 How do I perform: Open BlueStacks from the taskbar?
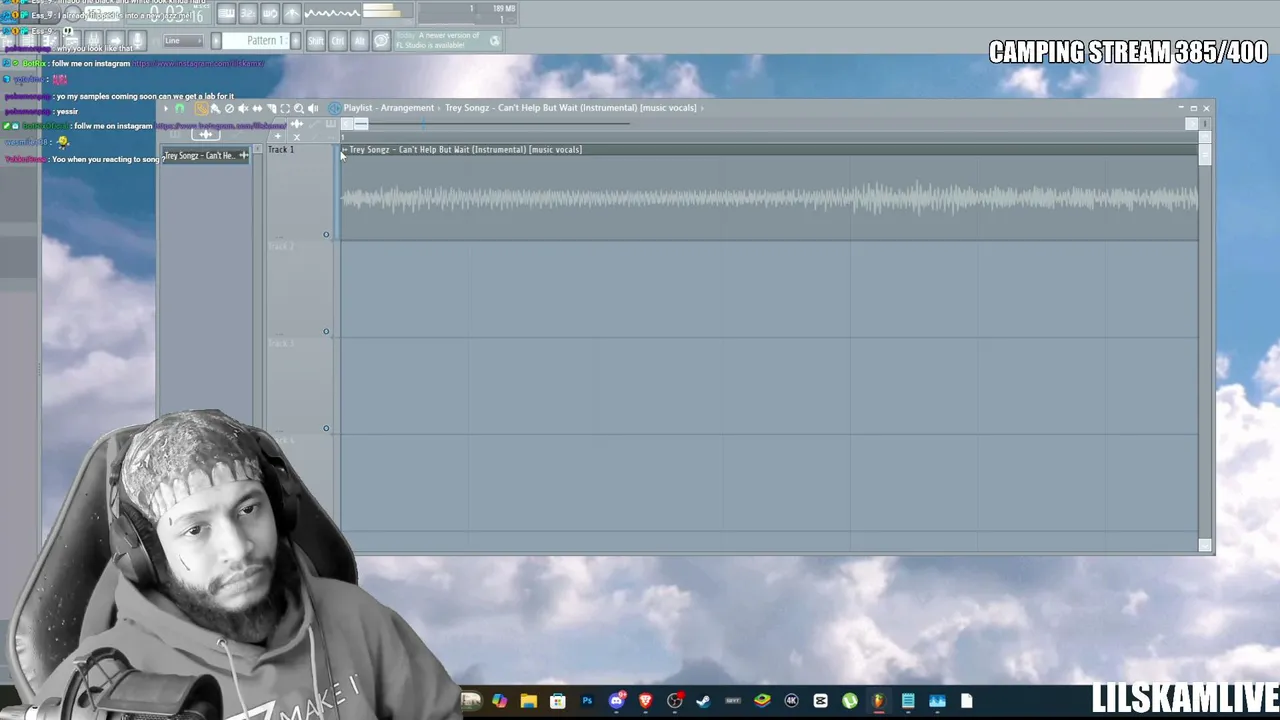click(x=762, y=701)
